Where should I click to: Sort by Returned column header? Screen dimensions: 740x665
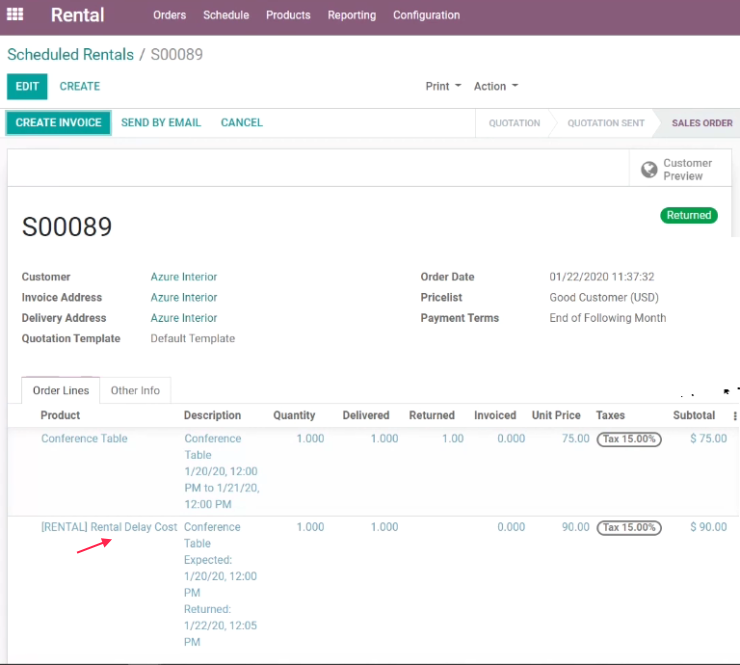click(432, 415)
